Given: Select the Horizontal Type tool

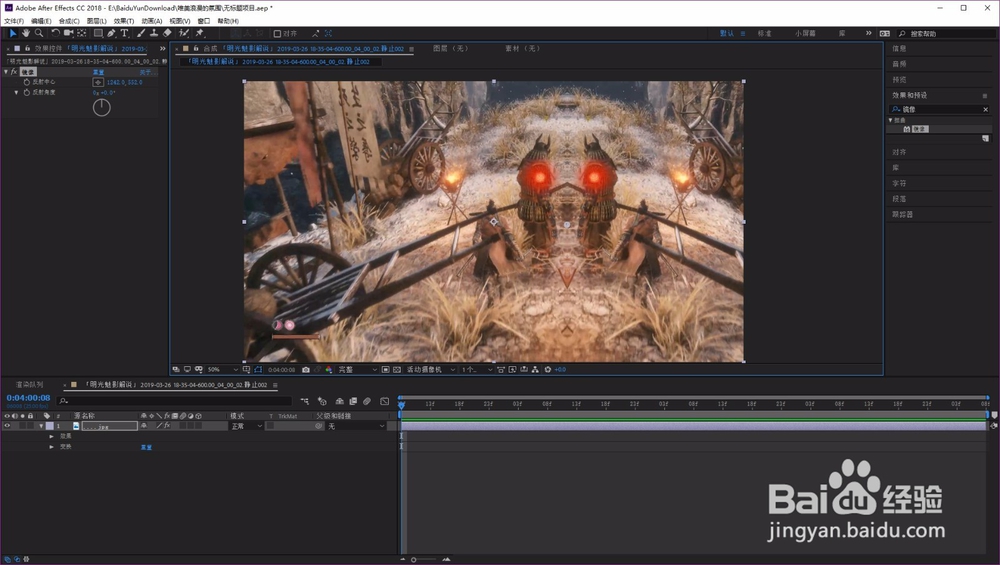Looking at the screenshot, I should click(x=124, y=33).
